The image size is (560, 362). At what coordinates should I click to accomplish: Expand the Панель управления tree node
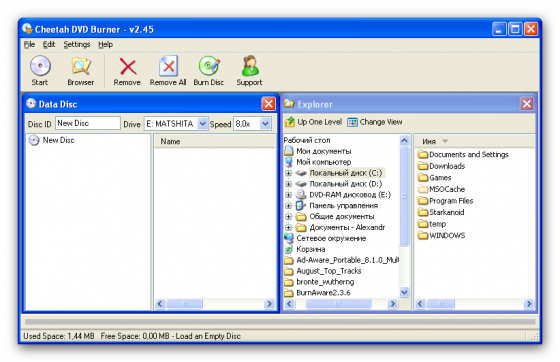pyautogui.click(x=288, y=206)
